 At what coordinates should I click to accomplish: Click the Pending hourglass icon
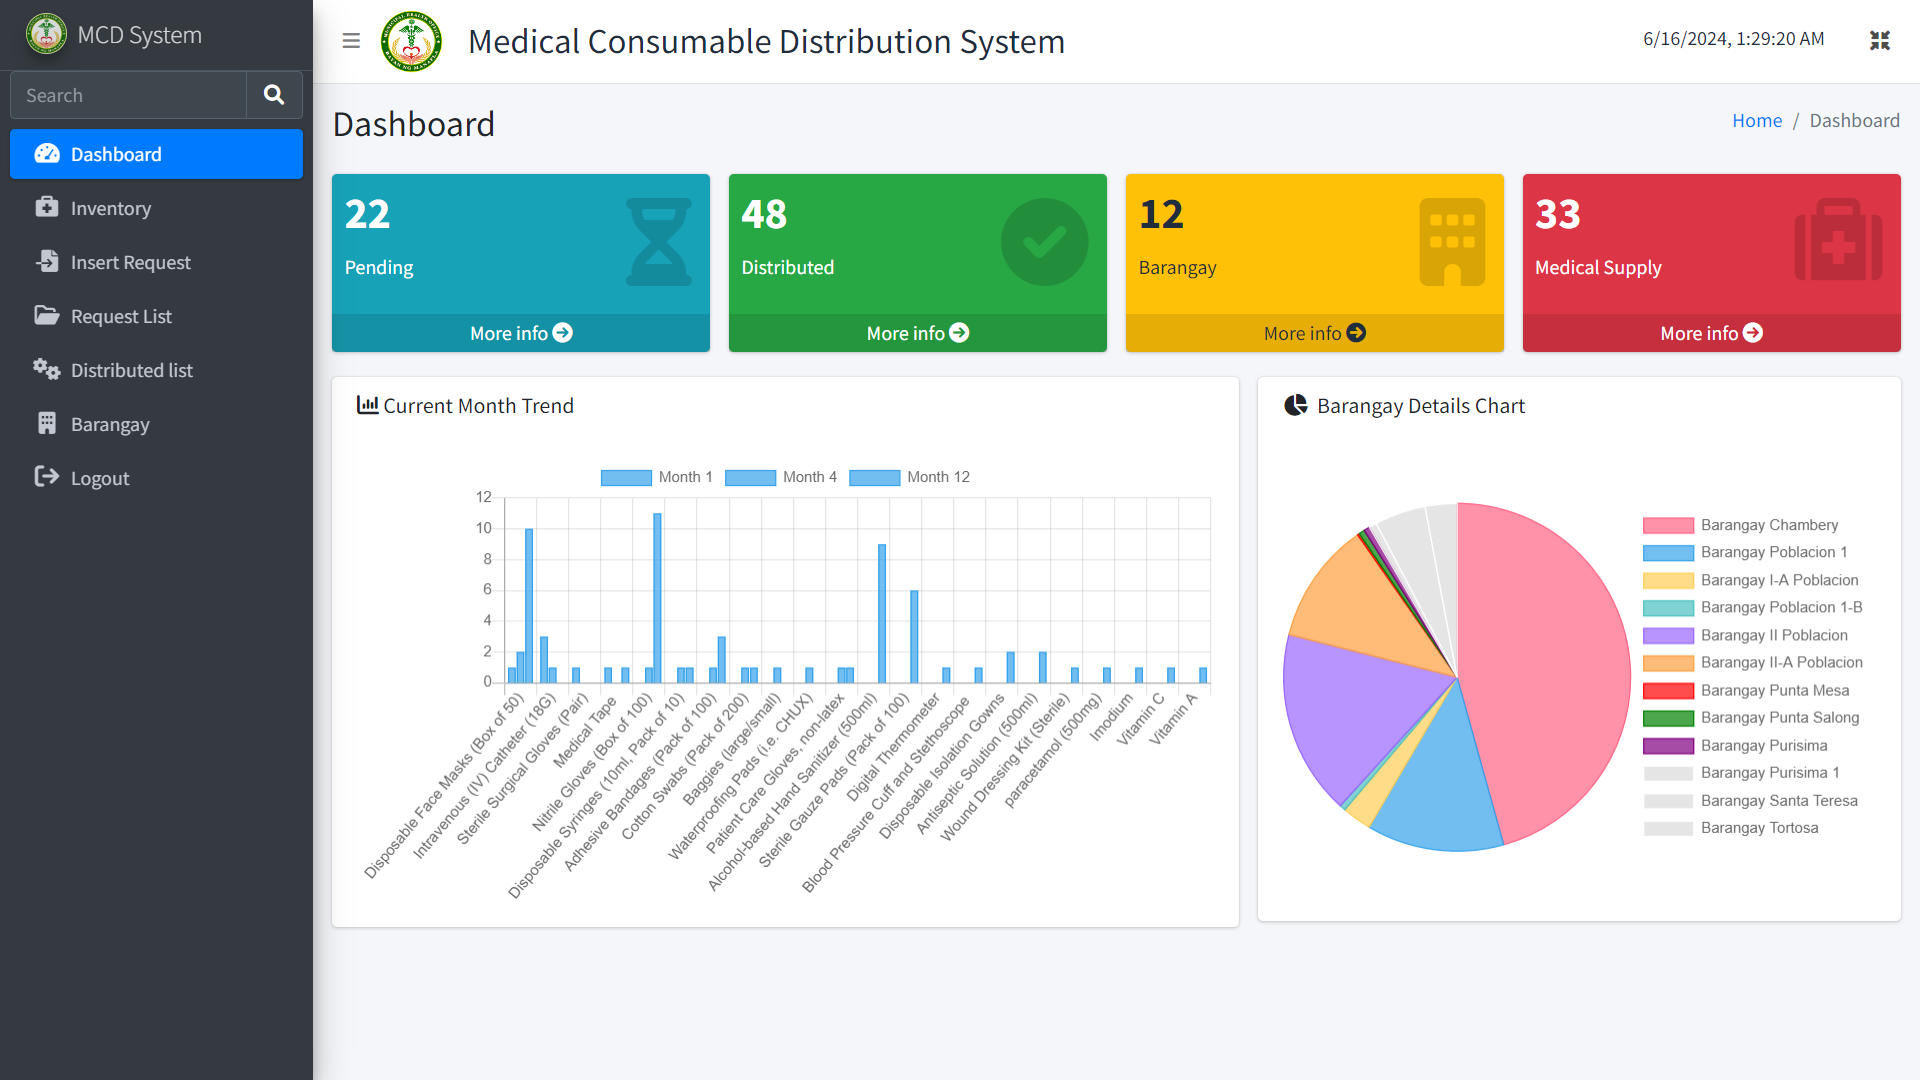click(658, 242)
